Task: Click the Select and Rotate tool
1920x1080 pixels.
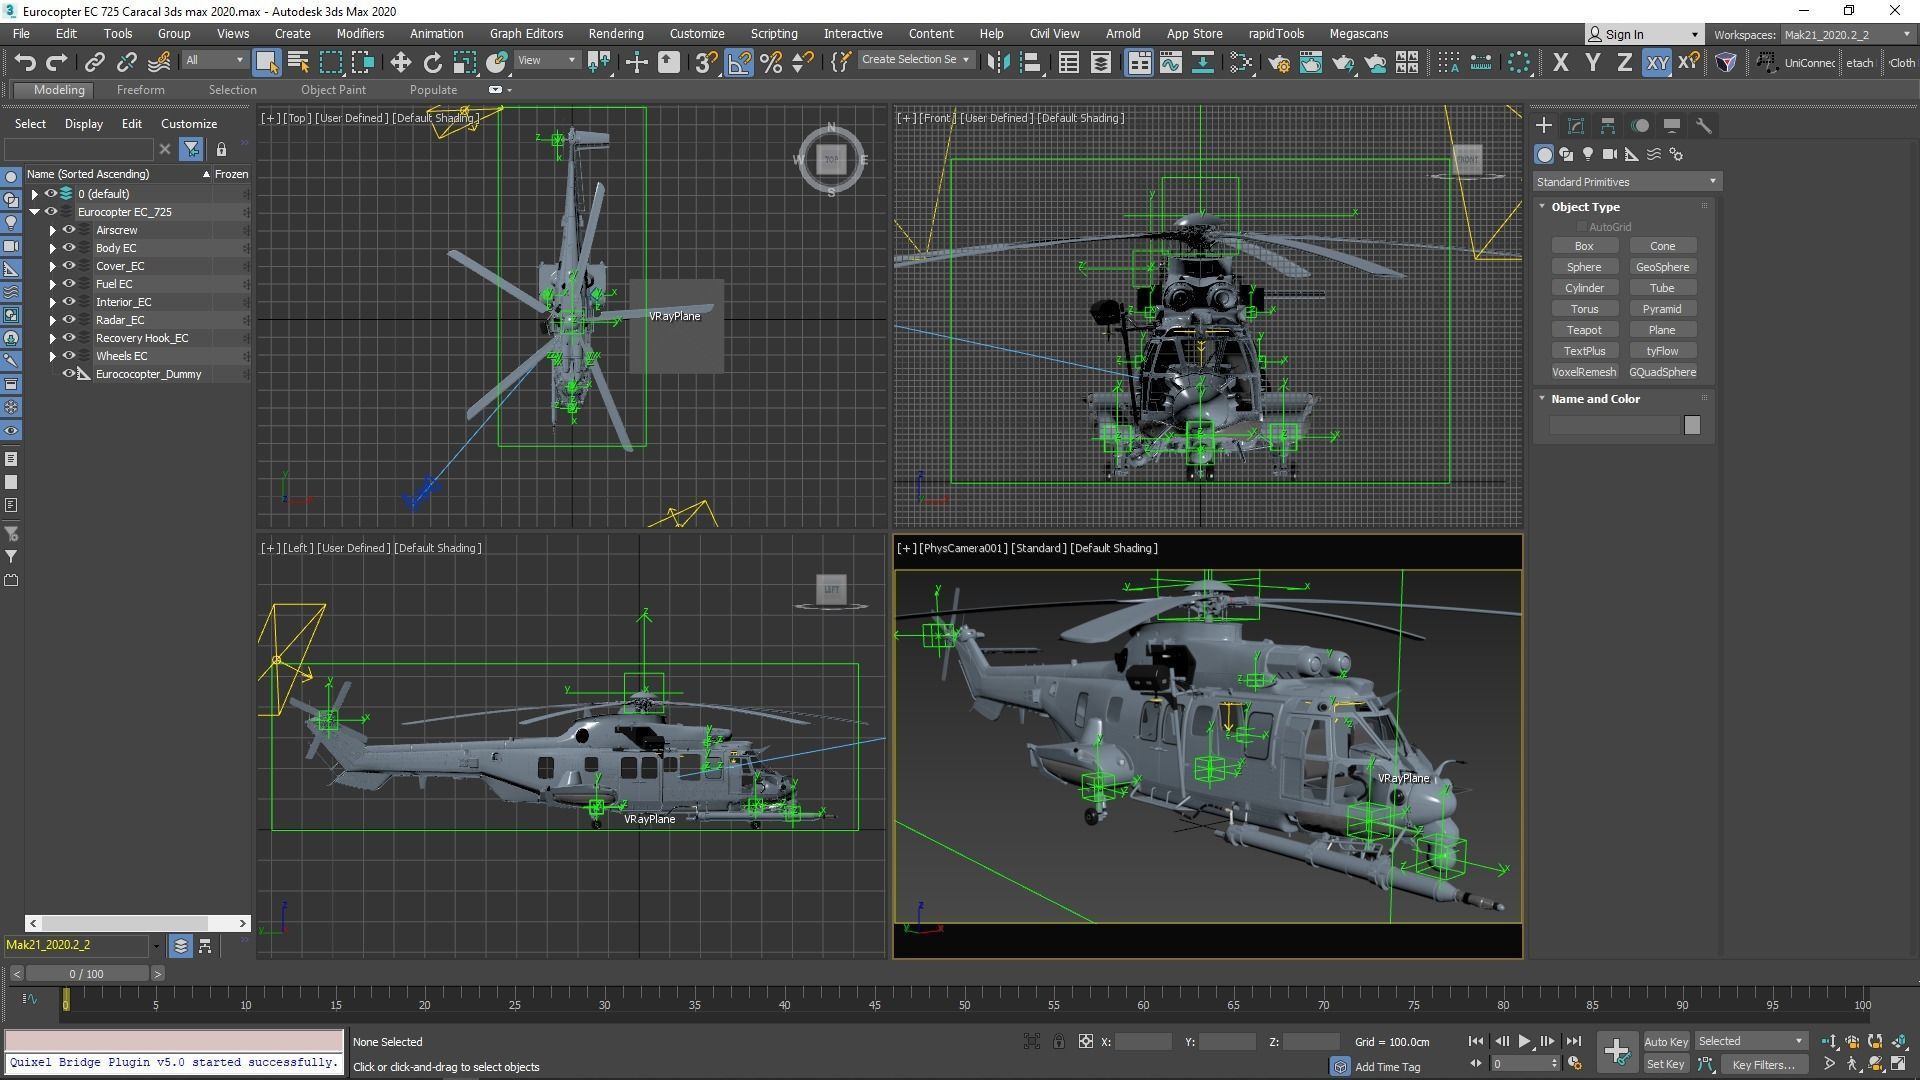Action: pyautogui.click(x=432, y=63)
